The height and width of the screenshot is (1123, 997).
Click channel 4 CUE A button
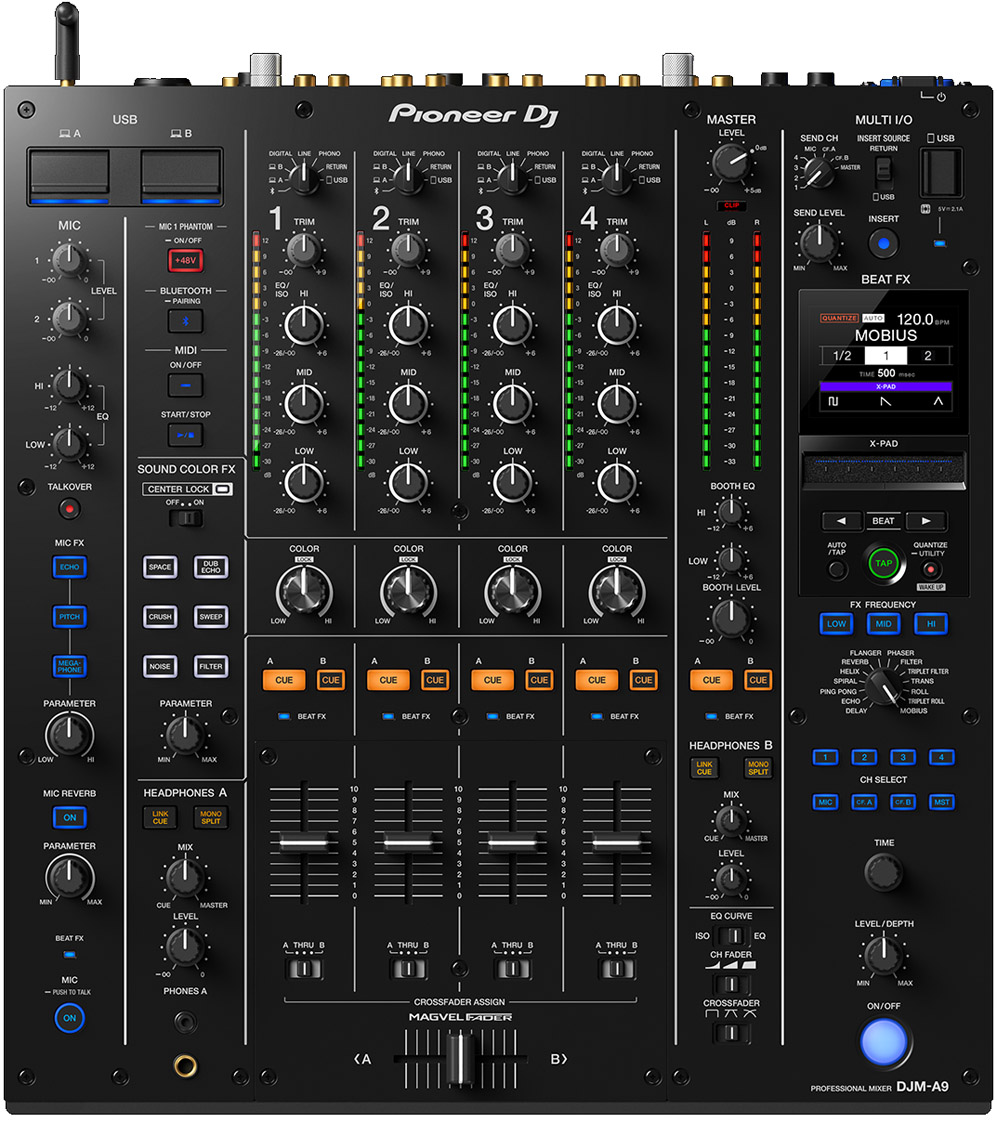597,680
